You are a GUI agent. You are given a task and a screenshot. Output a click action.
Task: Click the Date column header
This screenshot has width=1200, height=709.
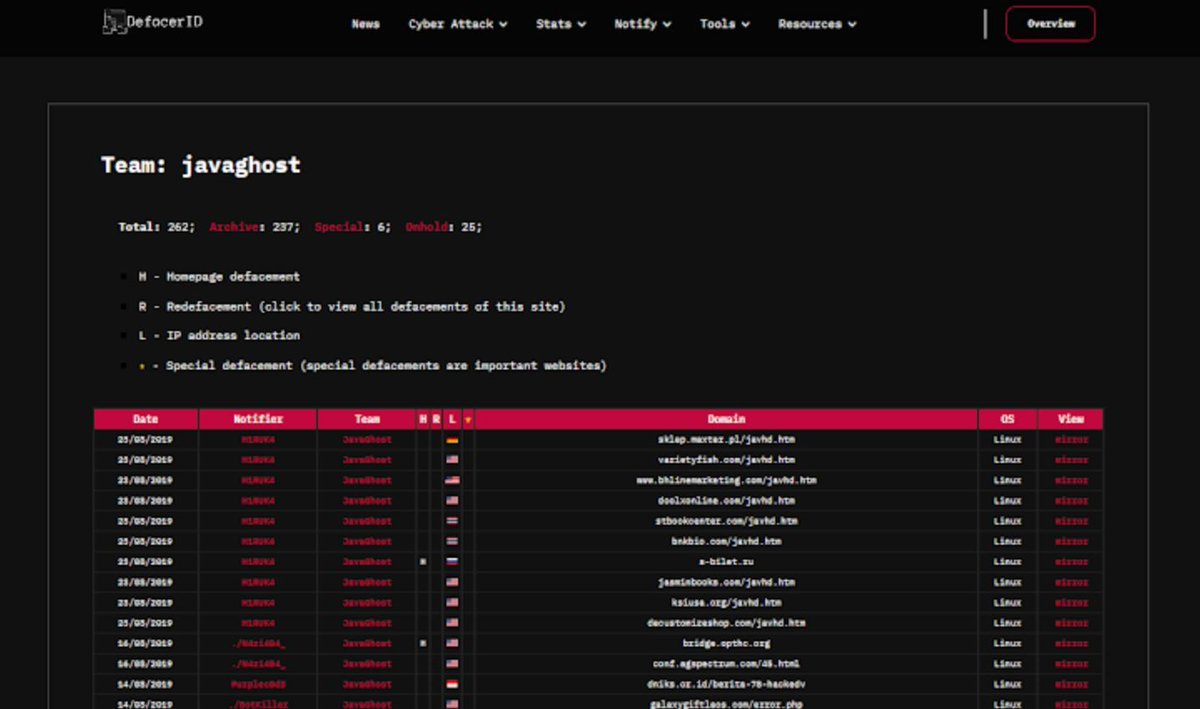[x=146, y=419]
